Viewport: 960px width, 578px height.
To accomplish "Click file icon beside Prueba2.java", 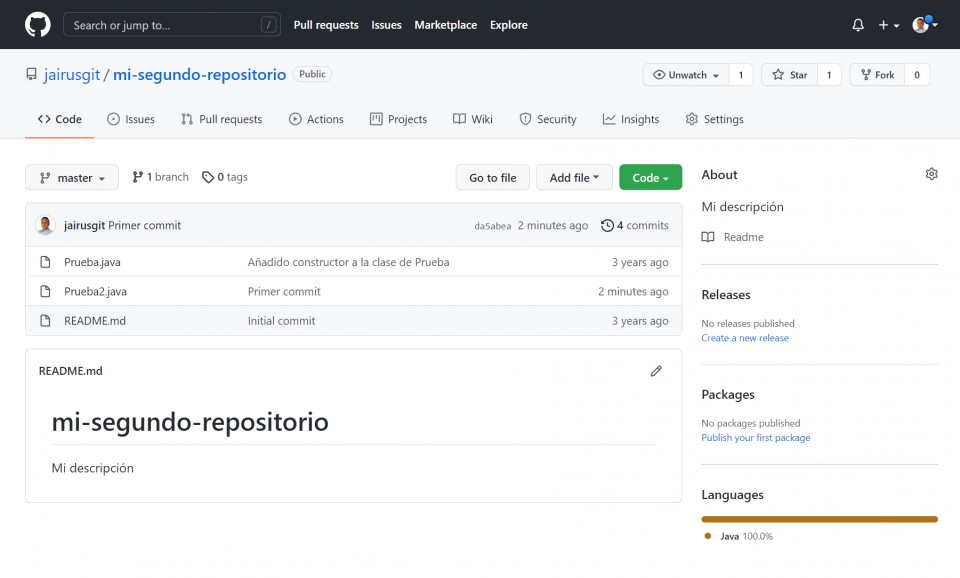I will [x=45, y=291].
